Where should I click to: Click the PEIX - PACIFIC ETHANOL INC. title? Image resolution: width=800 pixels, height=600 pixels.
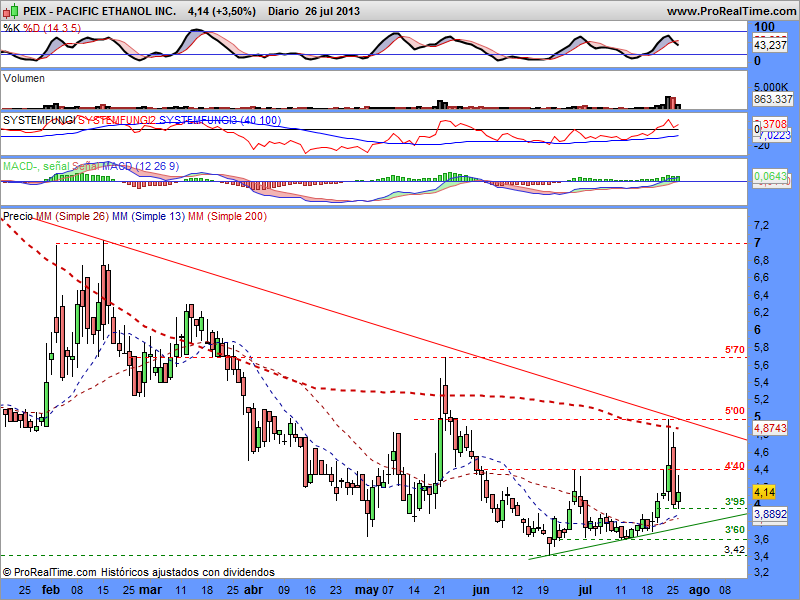coord(100,11)
